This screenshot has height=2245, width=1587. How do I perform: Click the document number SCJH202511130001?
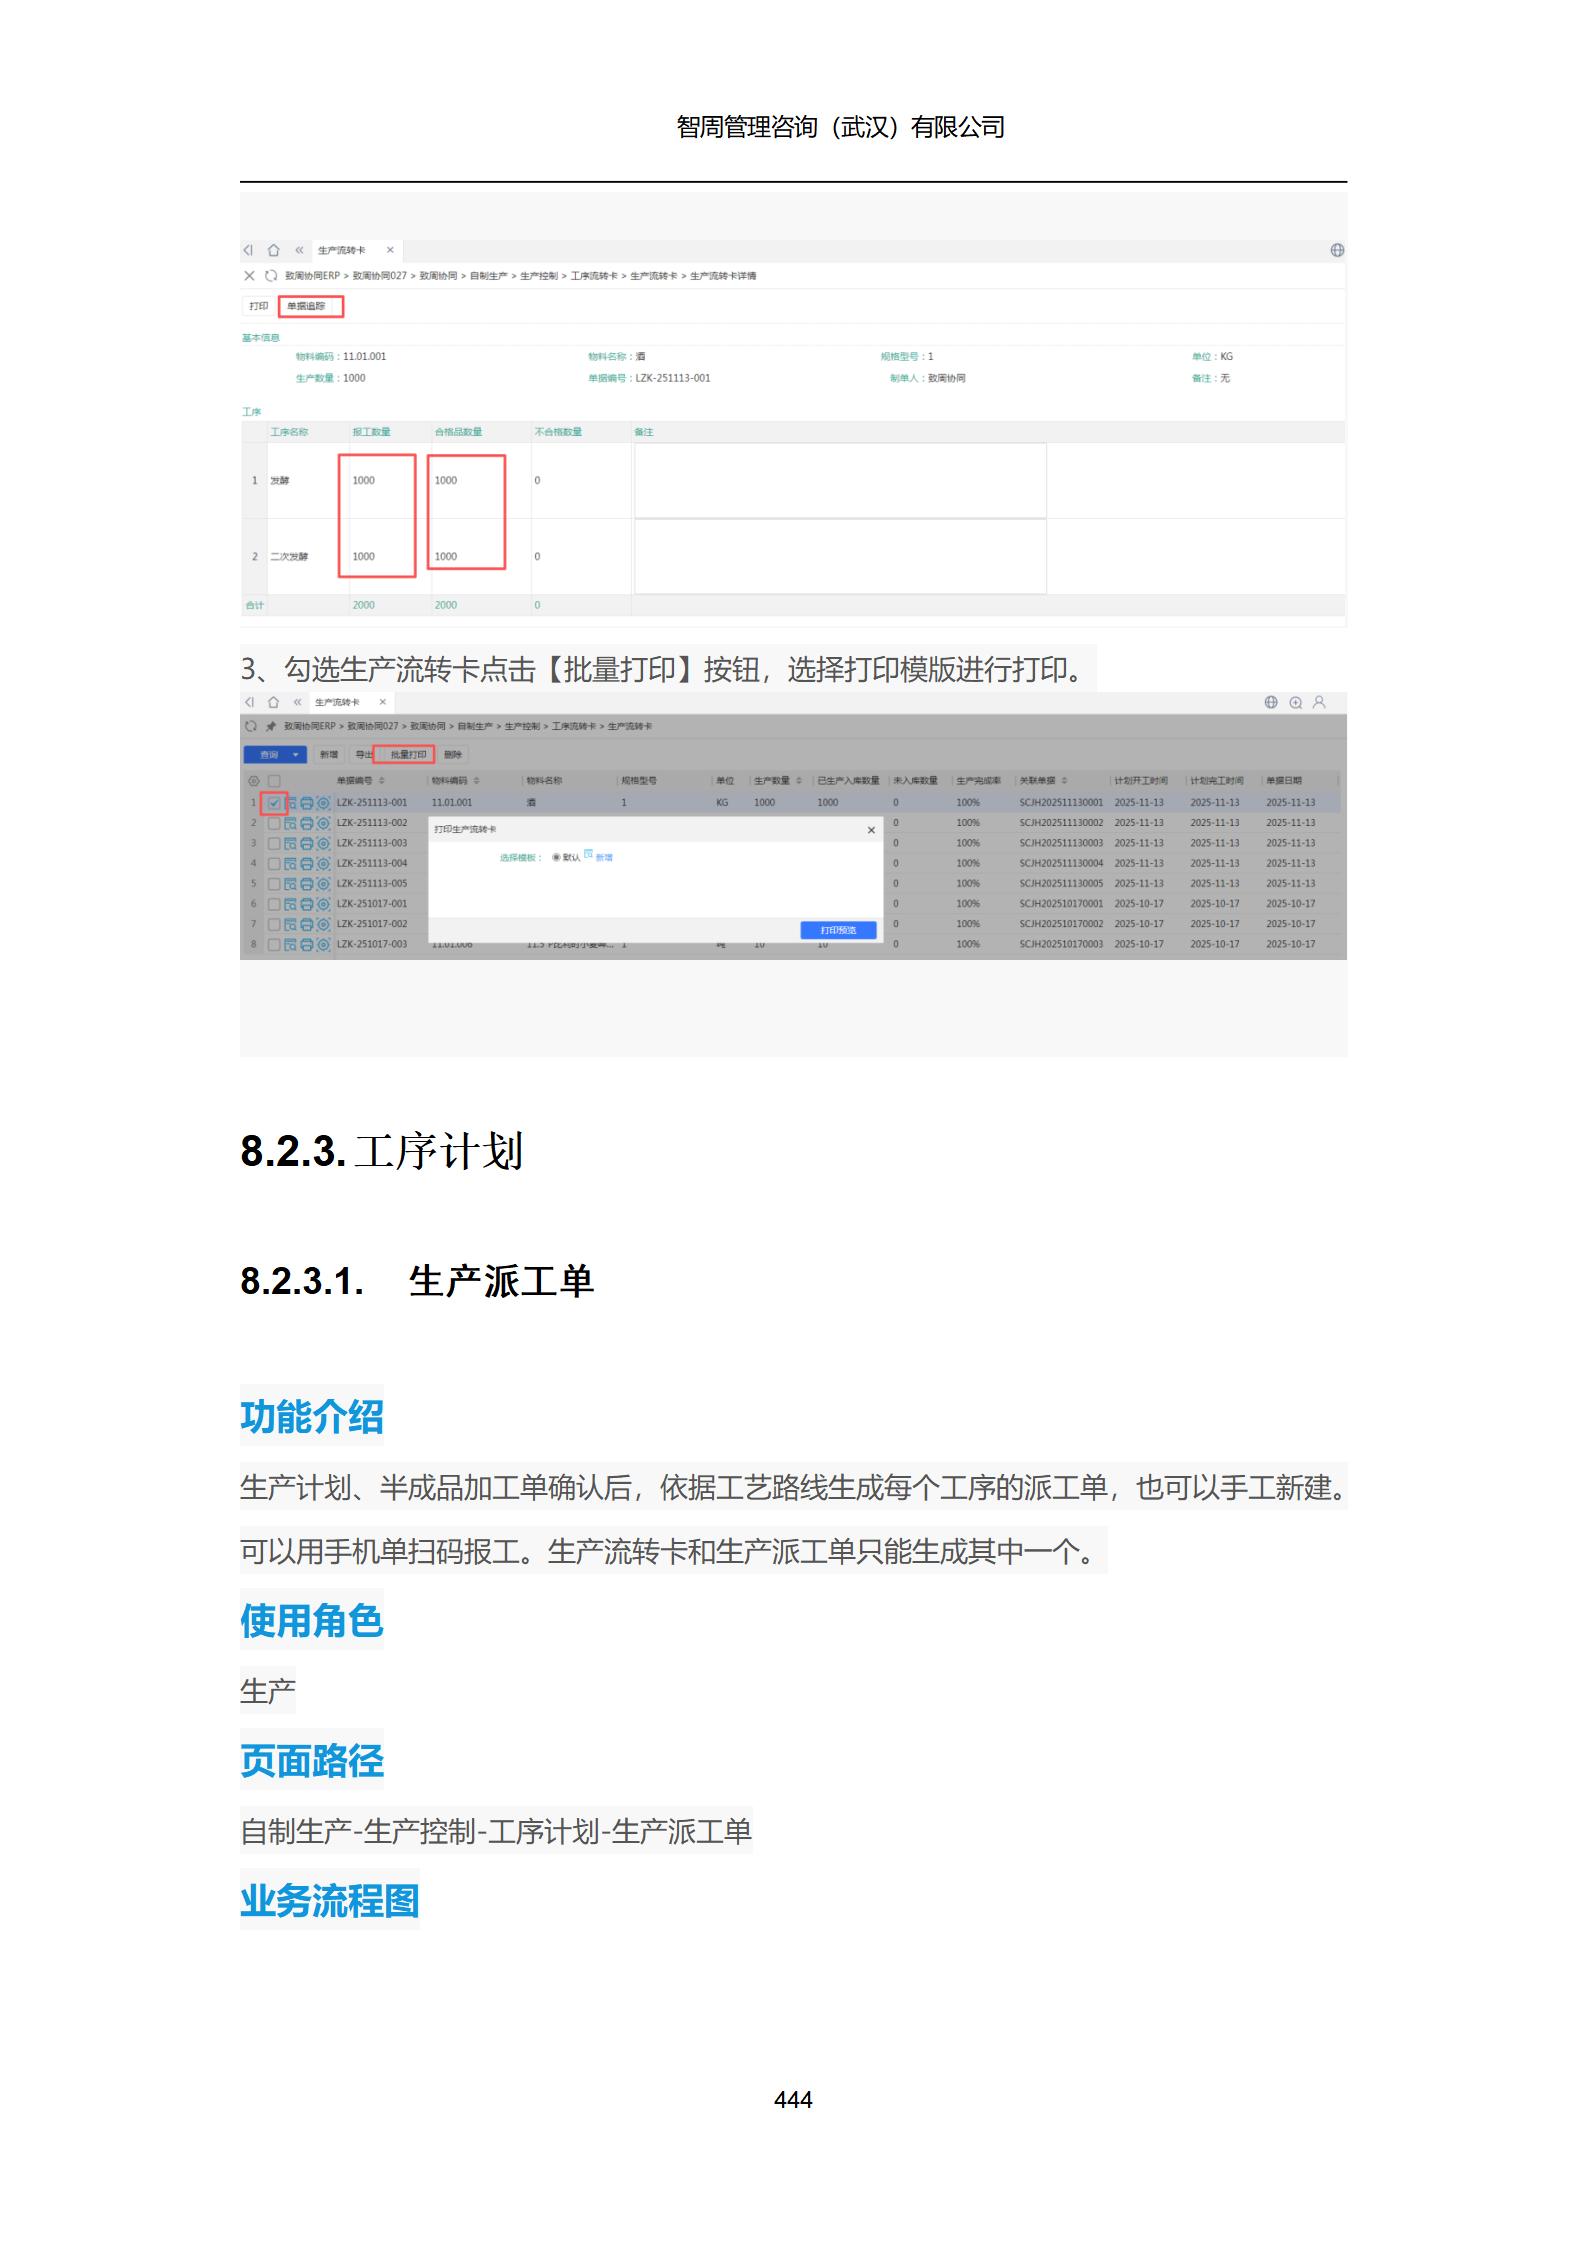[x=1061, y=803]
